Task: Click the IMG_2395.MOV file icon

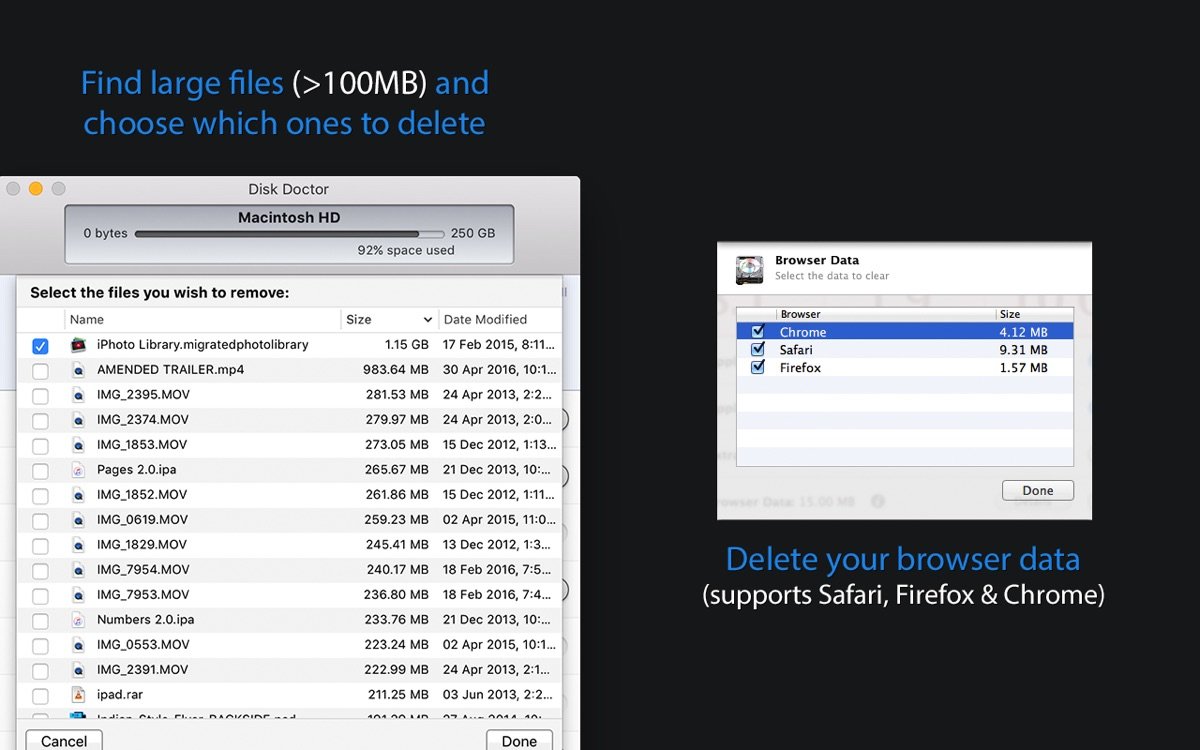Action: [x=79, y=395]
